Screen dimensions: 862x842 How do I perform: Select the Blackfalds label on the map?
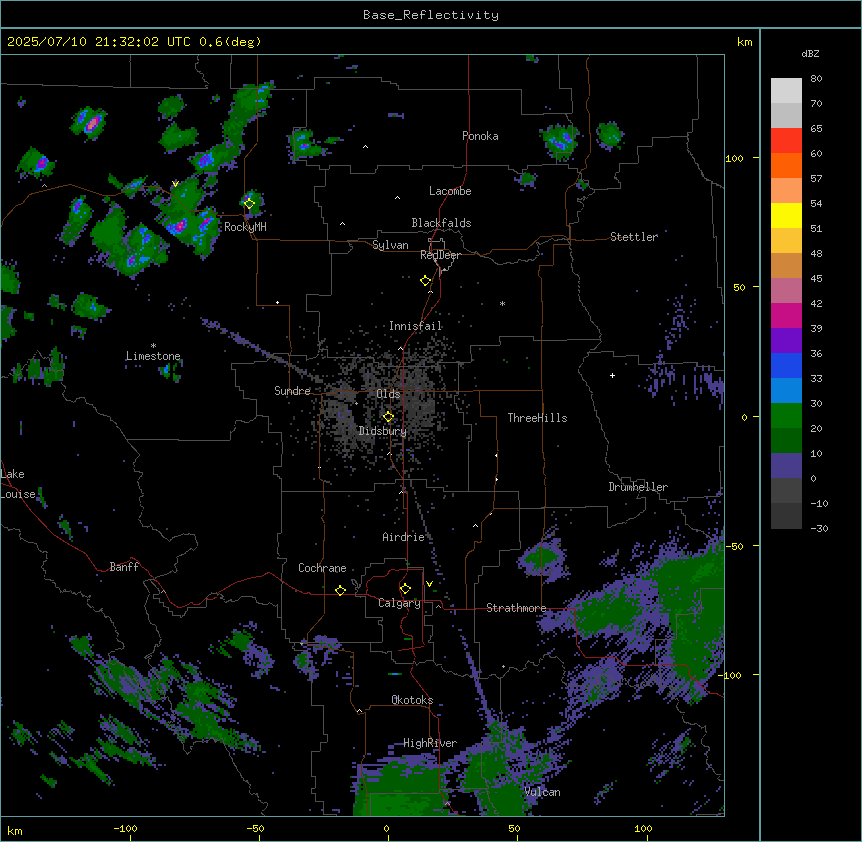[441, 223]
